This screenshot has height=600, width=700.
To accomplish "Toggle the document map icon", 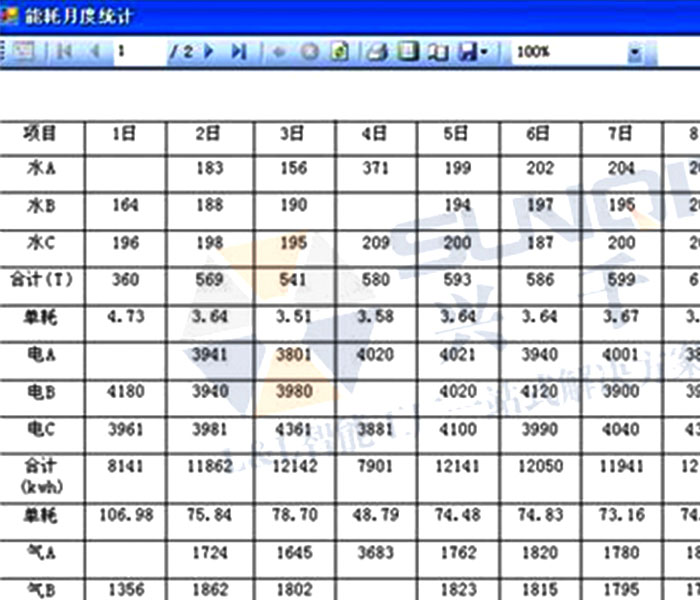I will 22,51.
